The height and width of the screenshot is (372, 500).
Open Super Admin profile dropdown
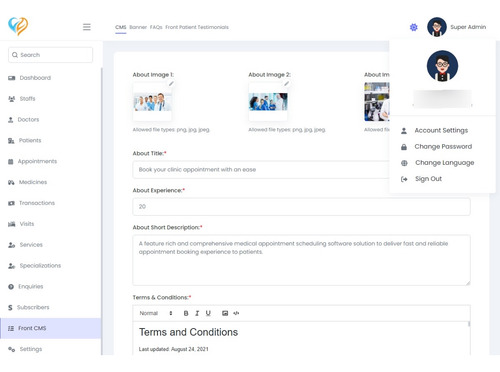coord(456,27)
